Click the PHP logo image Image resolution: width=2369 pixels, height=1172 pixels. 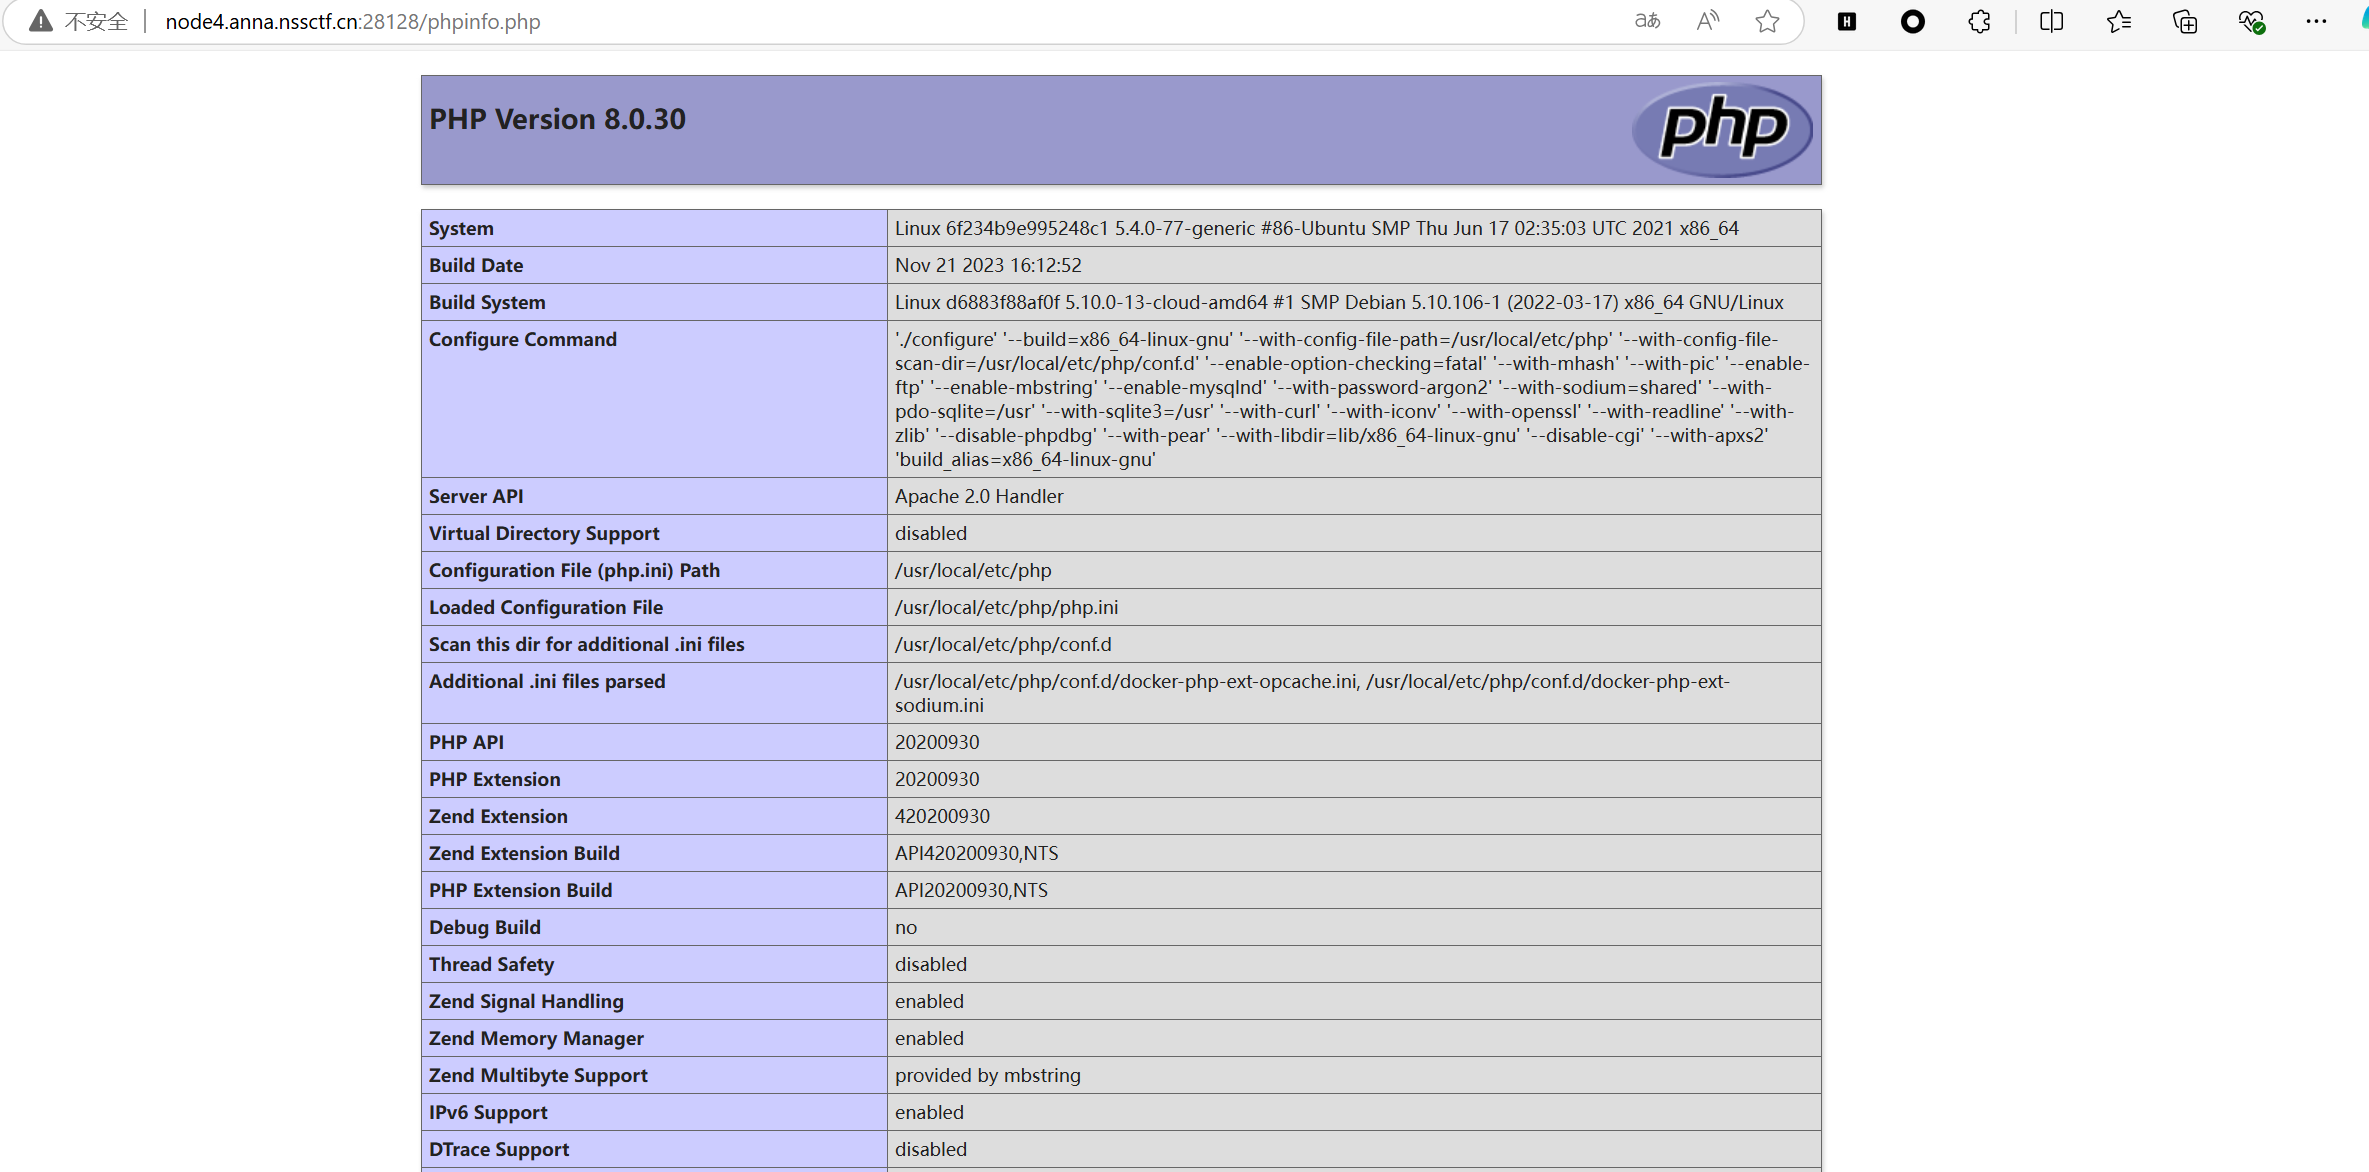coord(1722,129)
